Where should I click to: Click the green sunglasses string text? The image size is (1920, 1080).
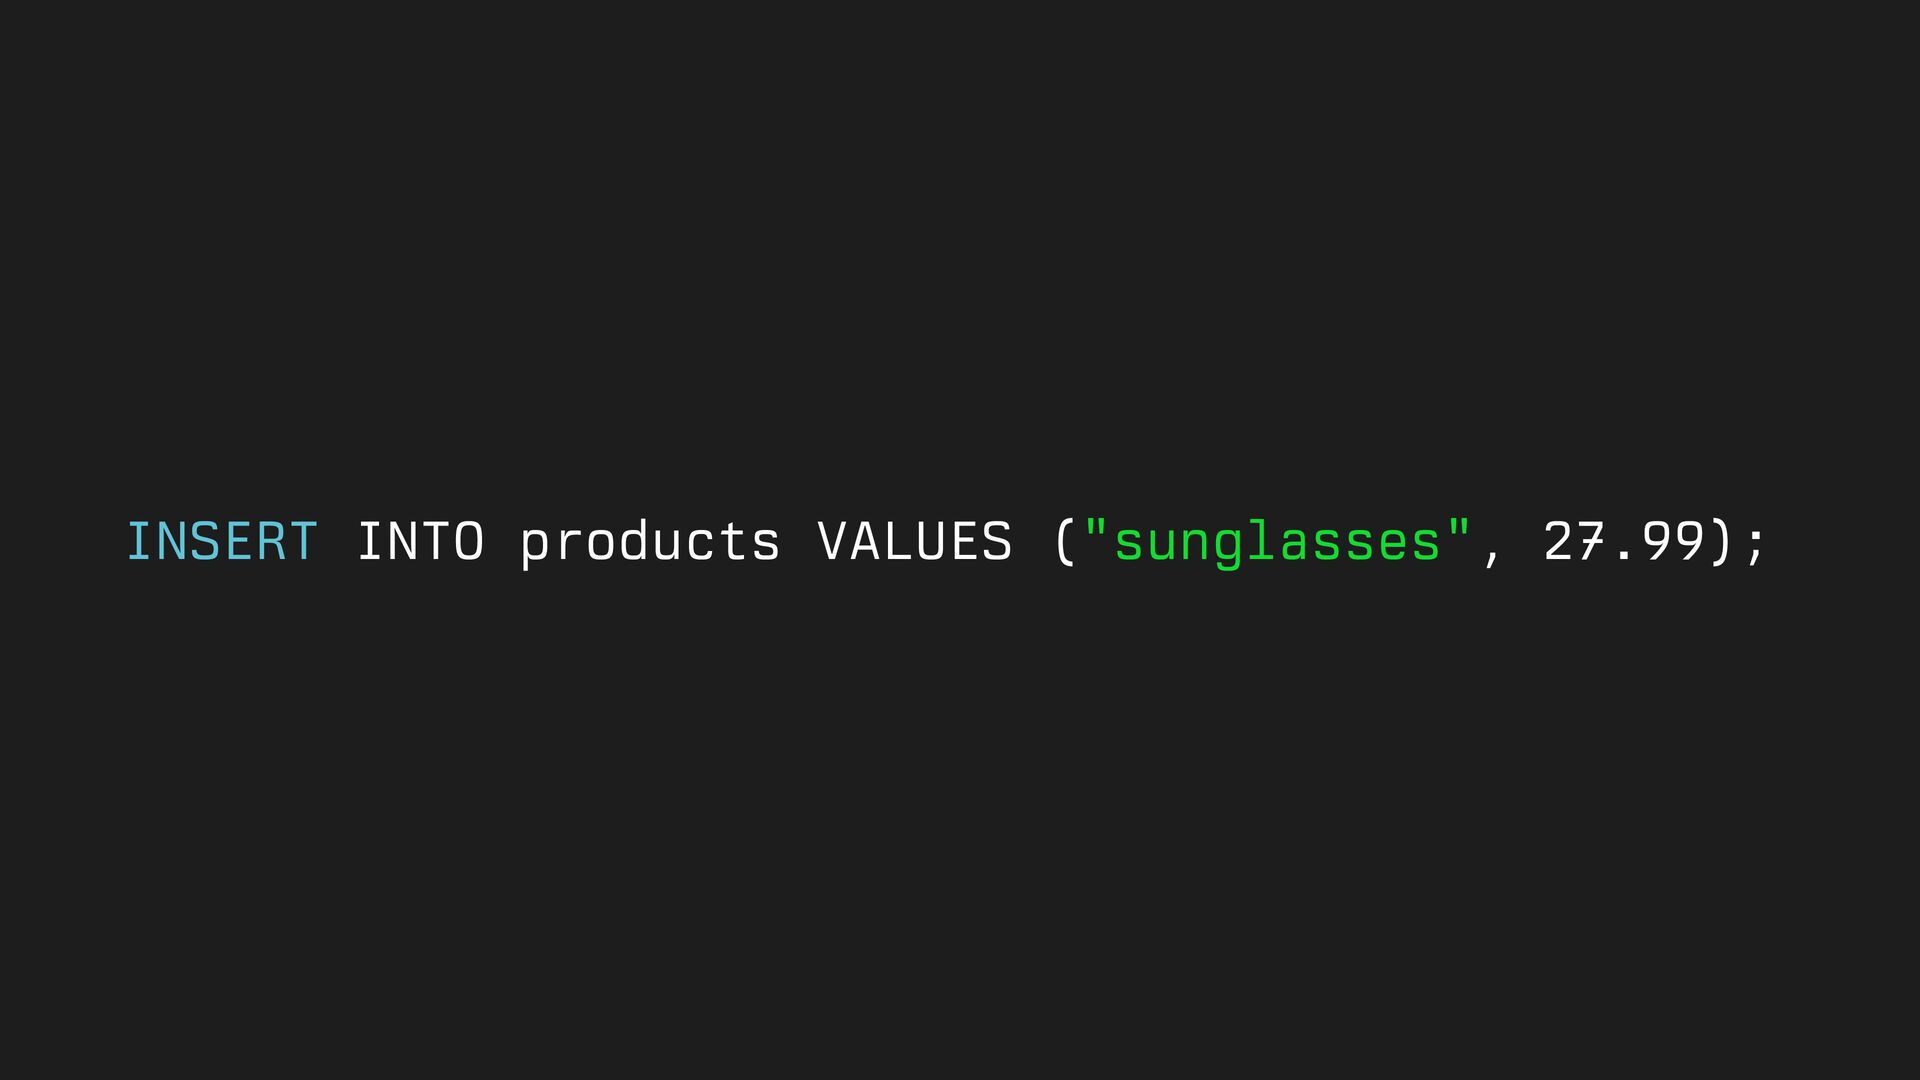[x=1277, y=542]
